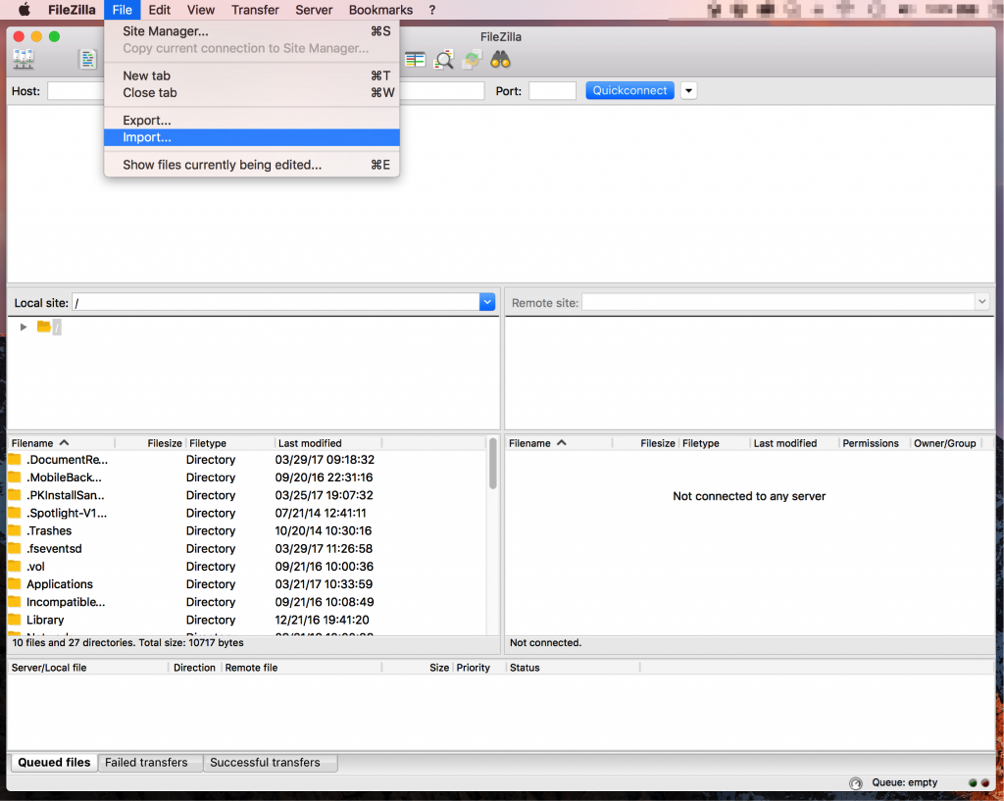This screenshot has width=1004, height=801.
Task: Click the Local site path field
Action: (276, 302)
